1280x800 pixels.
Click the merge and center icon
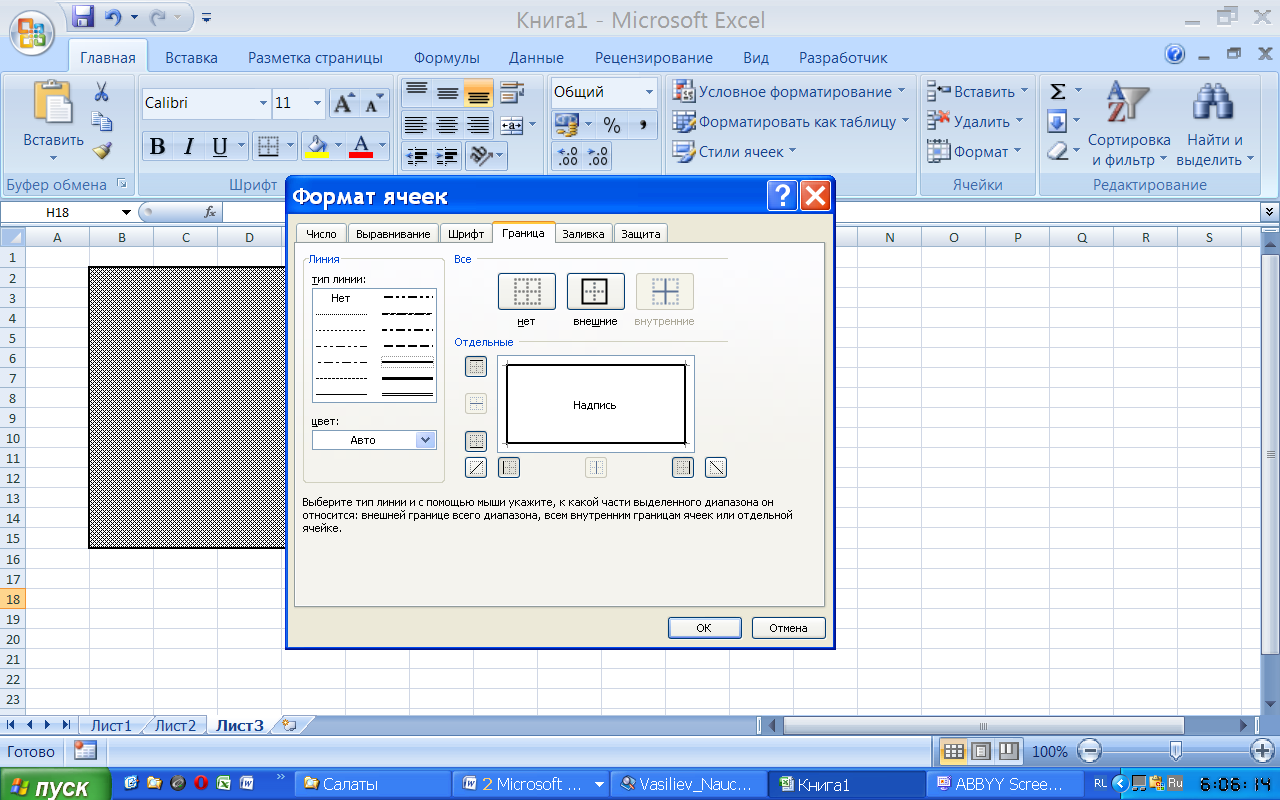pos(511,125)
